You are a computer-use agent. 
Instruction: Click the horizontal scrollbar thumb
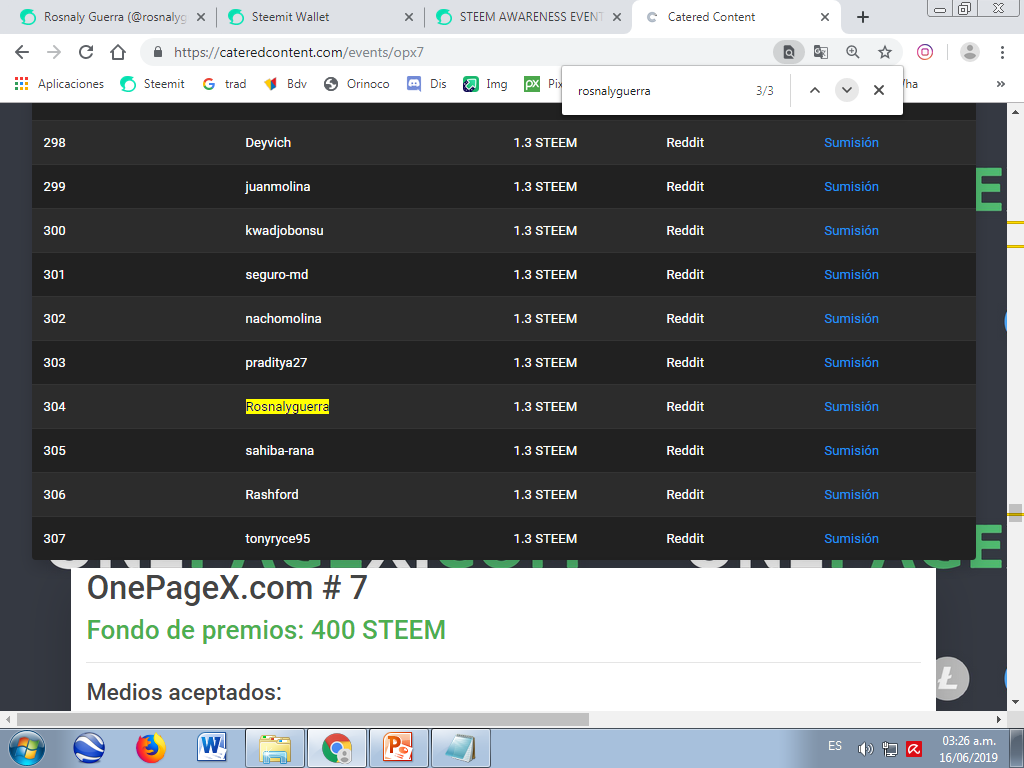click(302, 719)
